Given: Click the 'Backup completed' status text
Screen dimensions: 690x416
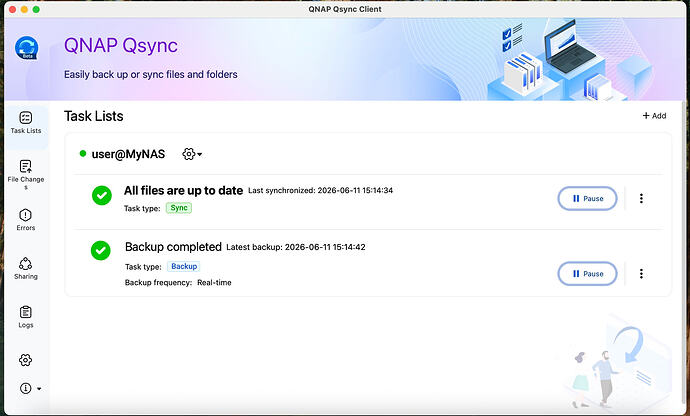Looking at the screenshot, I should 173,247.
